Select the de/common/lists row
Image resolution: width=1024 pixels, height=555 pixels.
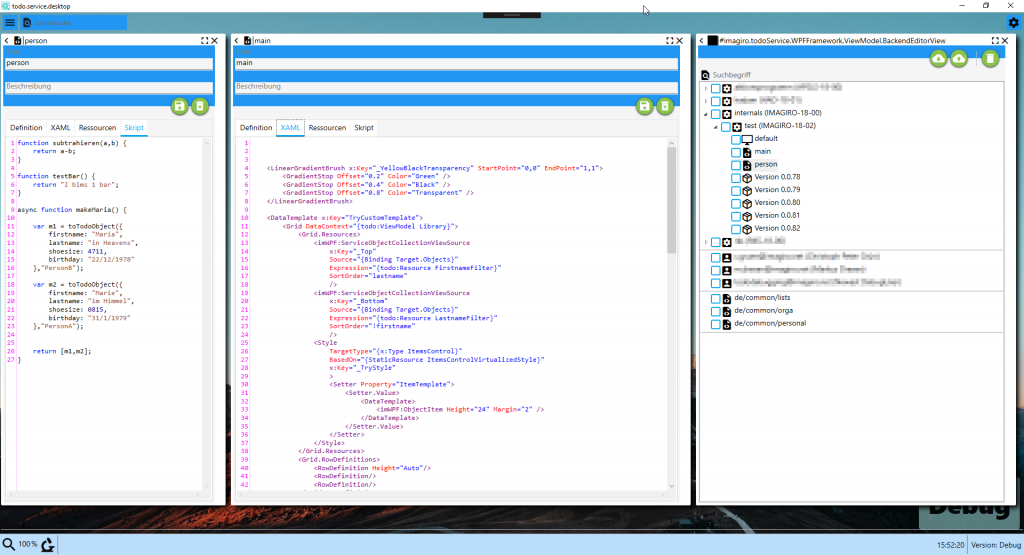point(762,298)
